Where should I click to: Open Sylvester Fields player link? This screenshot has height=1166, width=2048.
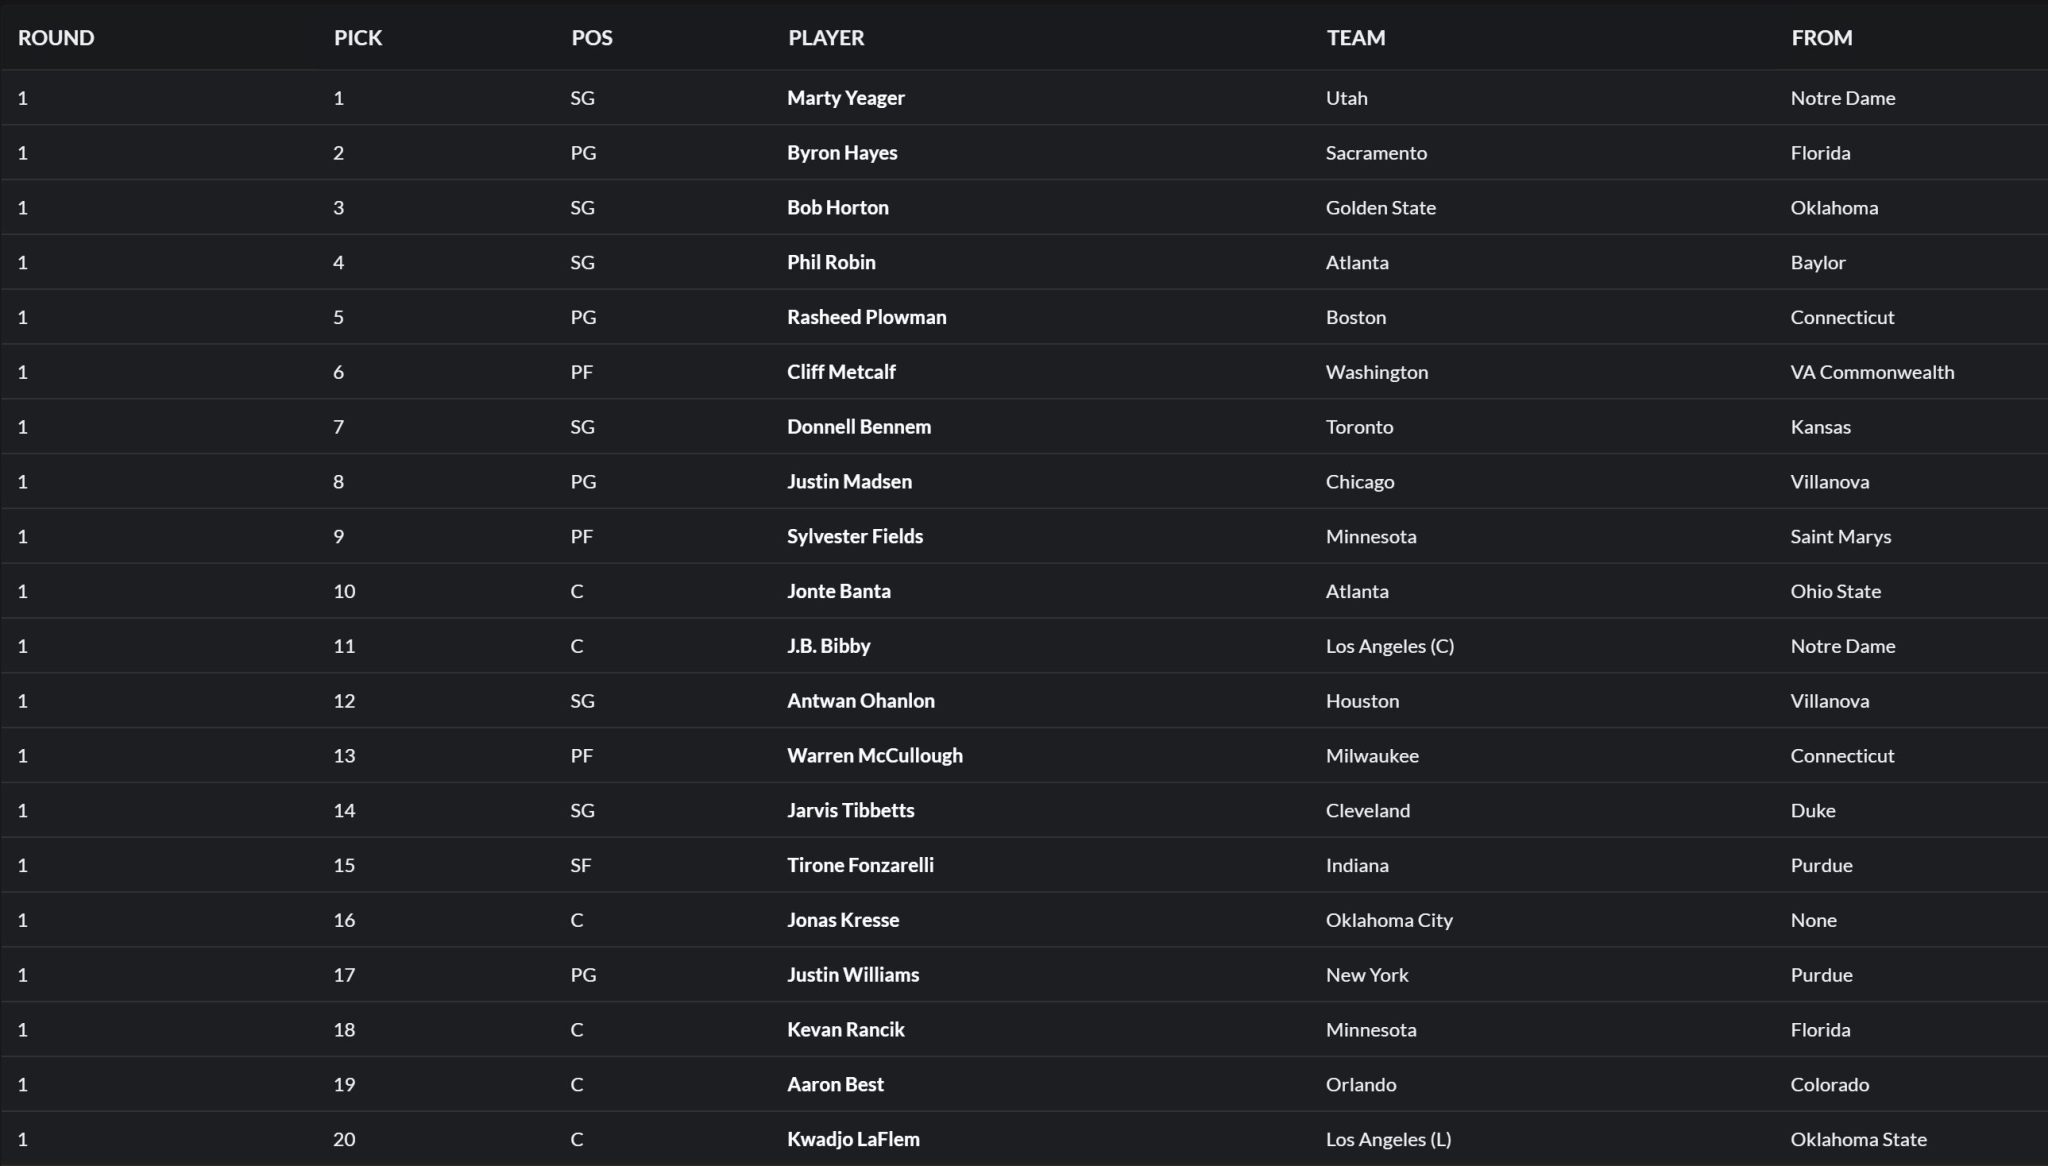tap(855, 536)
